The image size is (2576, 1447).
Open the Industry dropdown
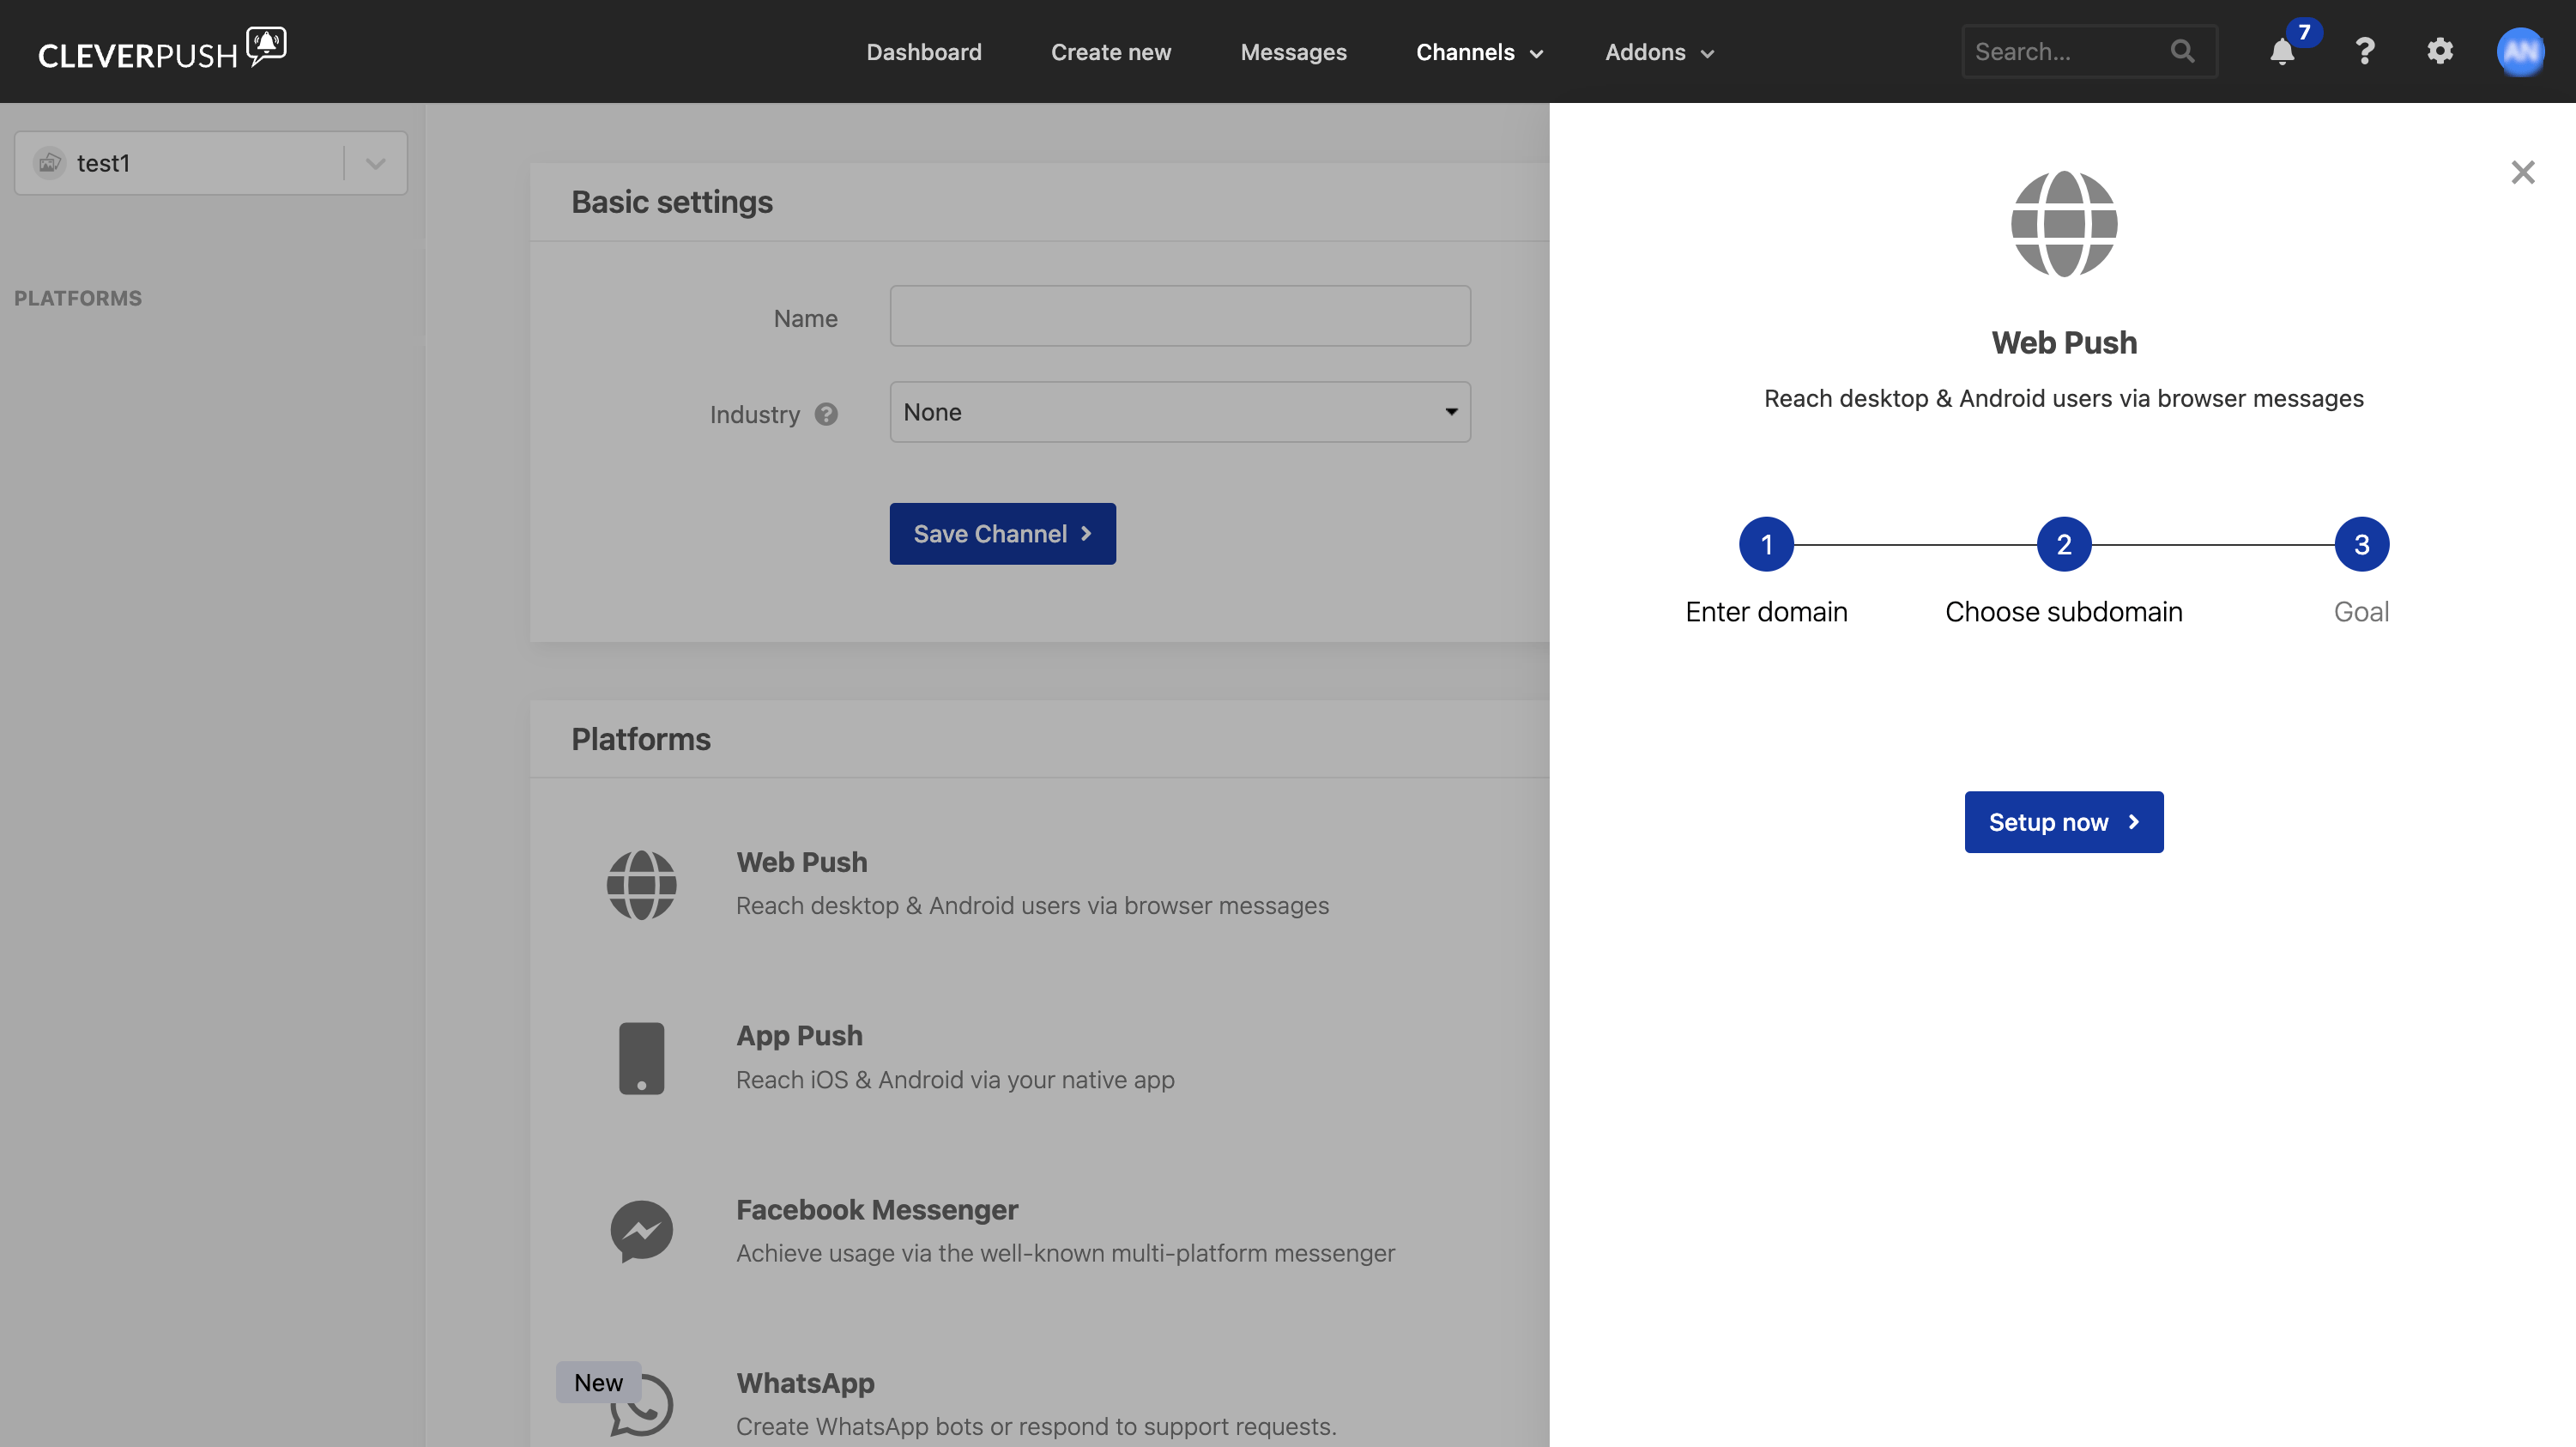(x=1180, y=412)
